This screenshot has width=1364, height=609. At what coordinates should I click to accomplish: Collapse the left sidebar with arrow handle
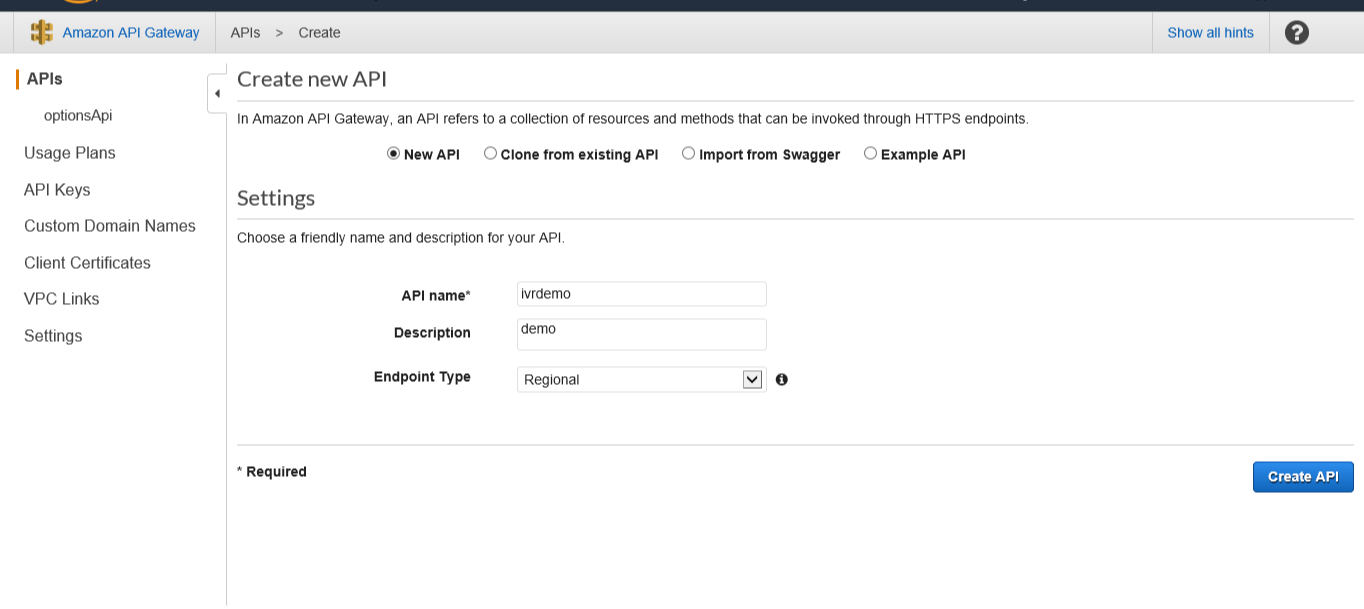click(217, 93)
